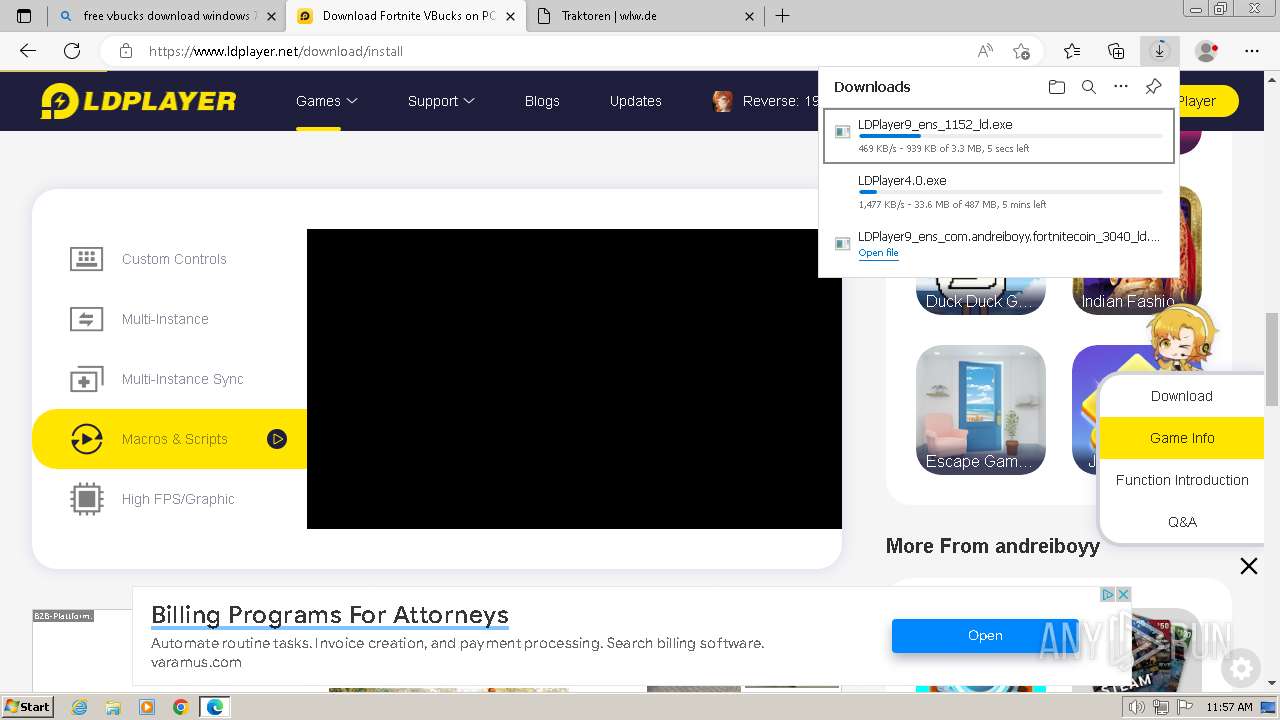
Task: Select LDPlayer4.0.exe download entry
Action: click(x=998, y=191)
